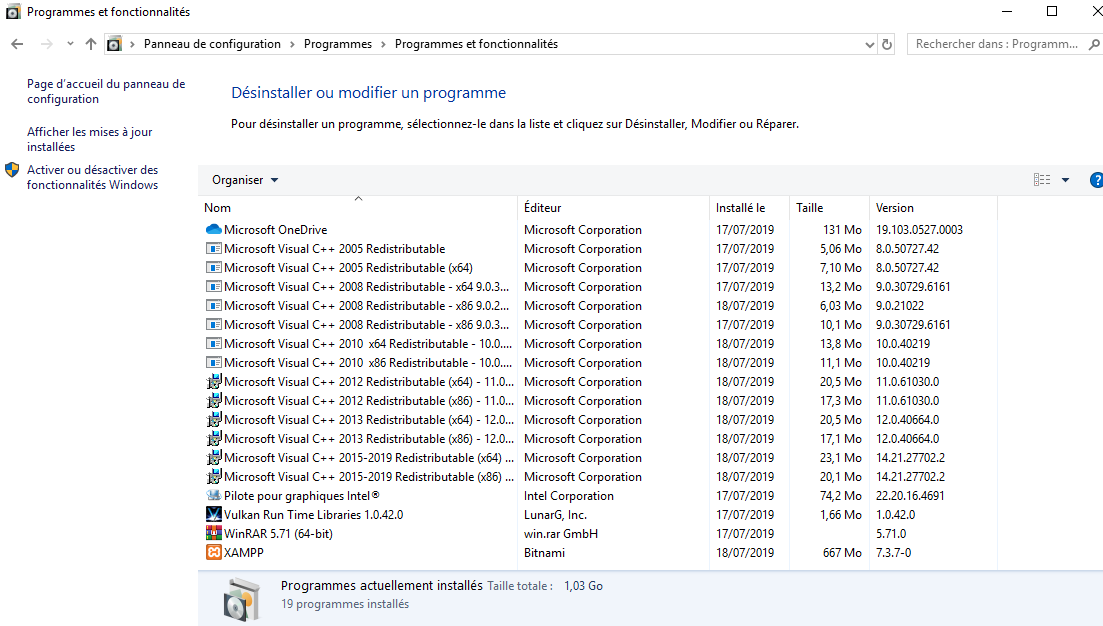
Task: Change the view with the view layout icon
Action: pyautogui.click(x=1042, y=180)
